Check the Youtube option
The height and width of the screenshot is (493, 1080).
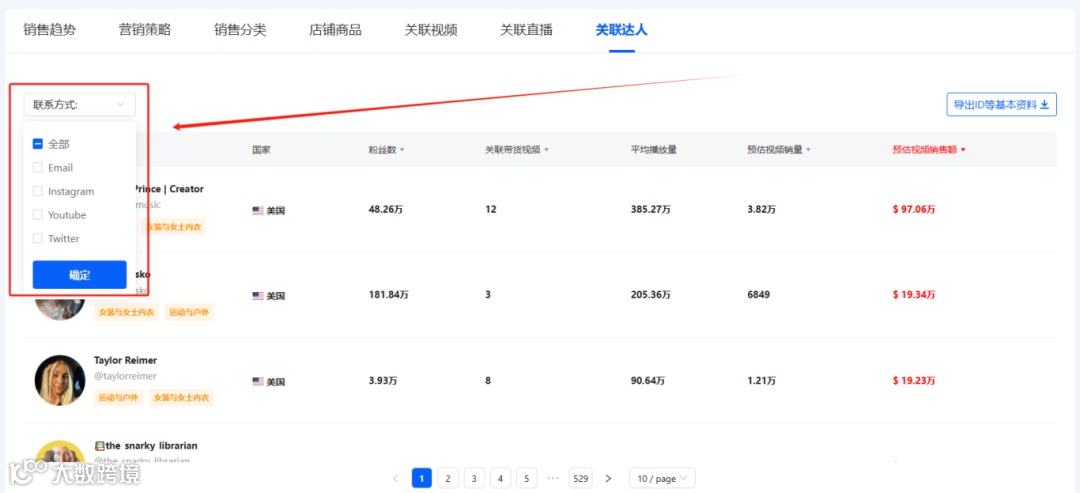(38, 215)
